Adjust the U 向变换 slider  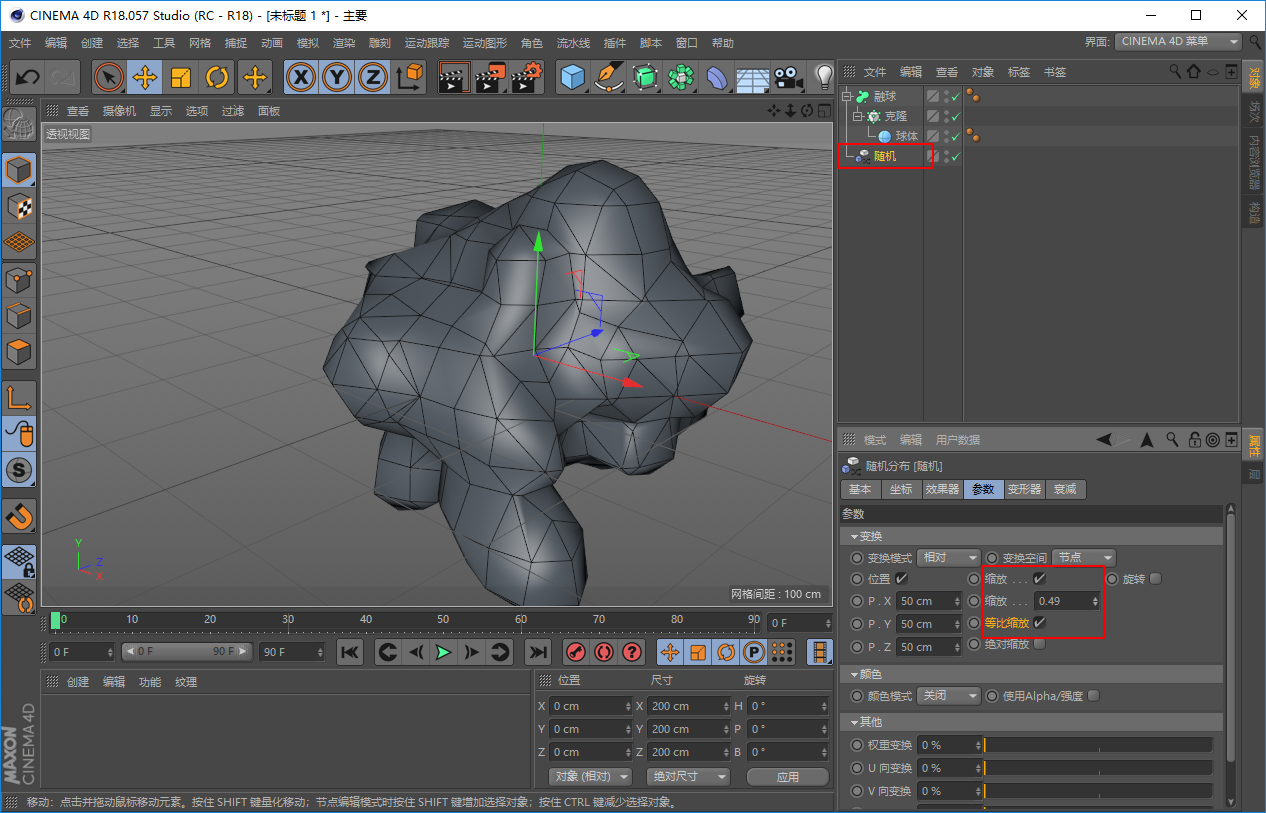click(x=1098, y=768)
